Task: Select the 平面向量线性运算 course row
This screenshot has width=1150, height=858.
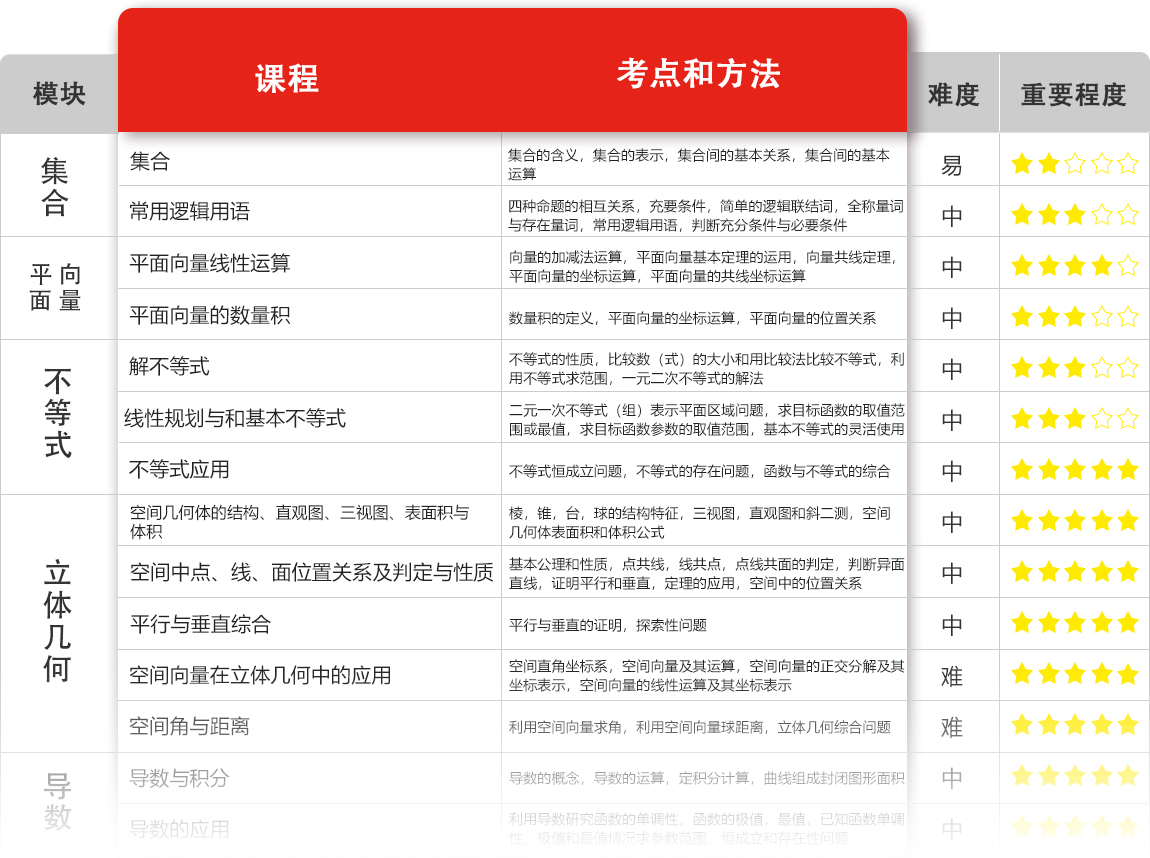Action: click(310, 263)
